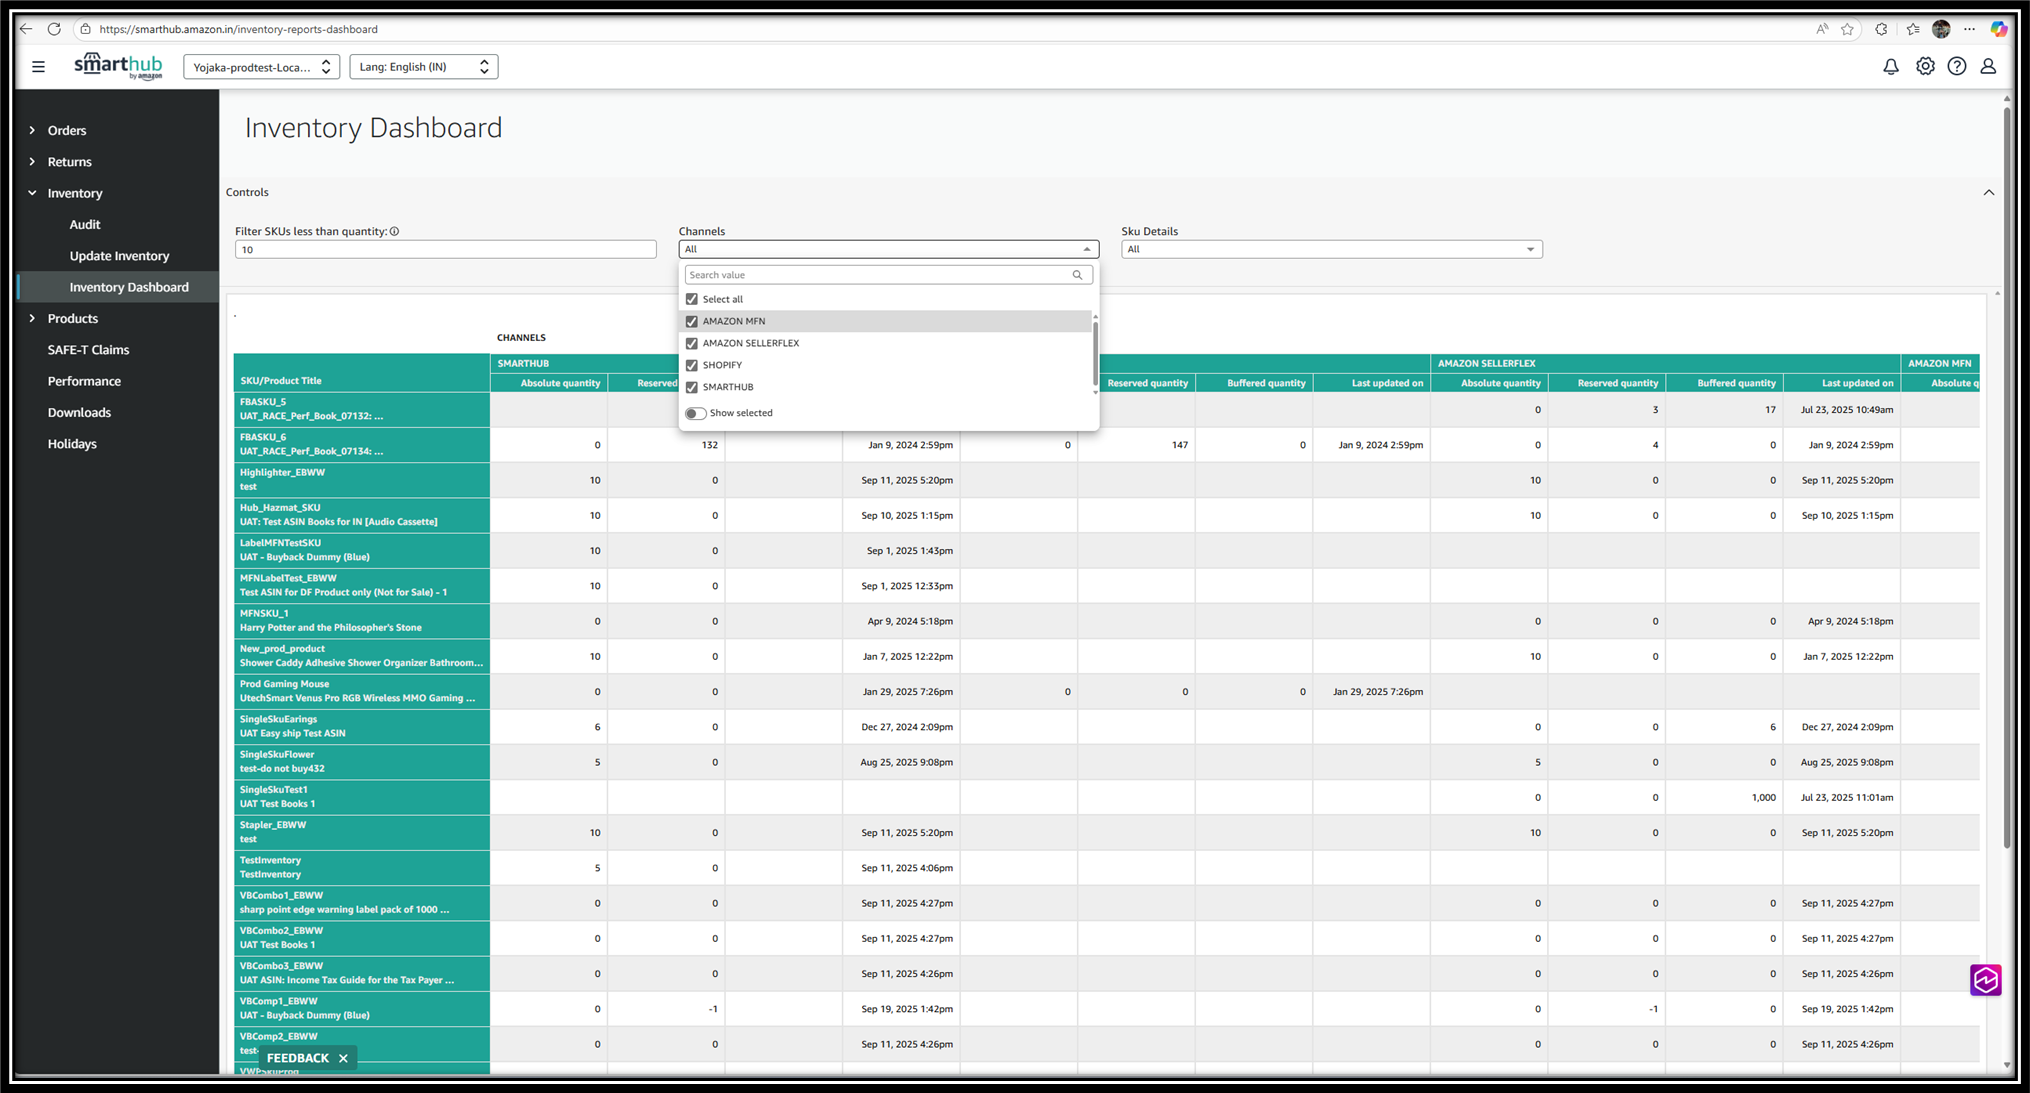
Task: Open the user account profile icon
Action: (1988, 67)
